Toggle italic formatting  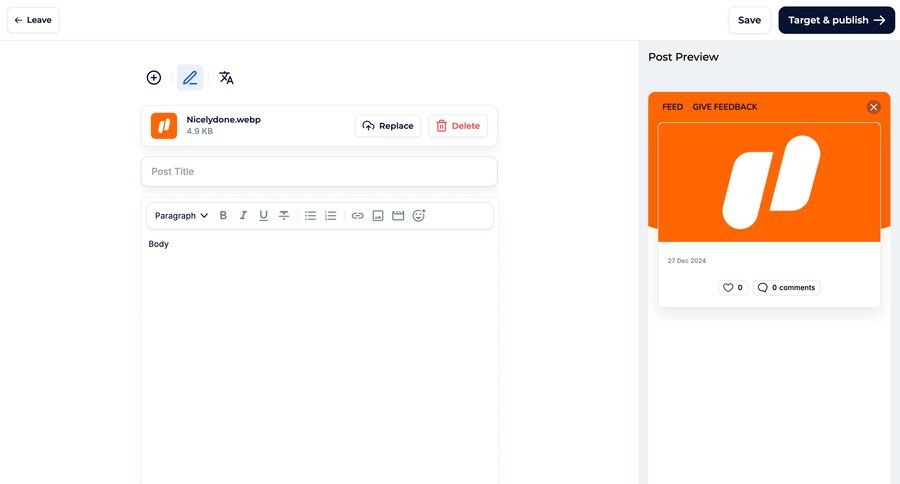tap(243, 215)
